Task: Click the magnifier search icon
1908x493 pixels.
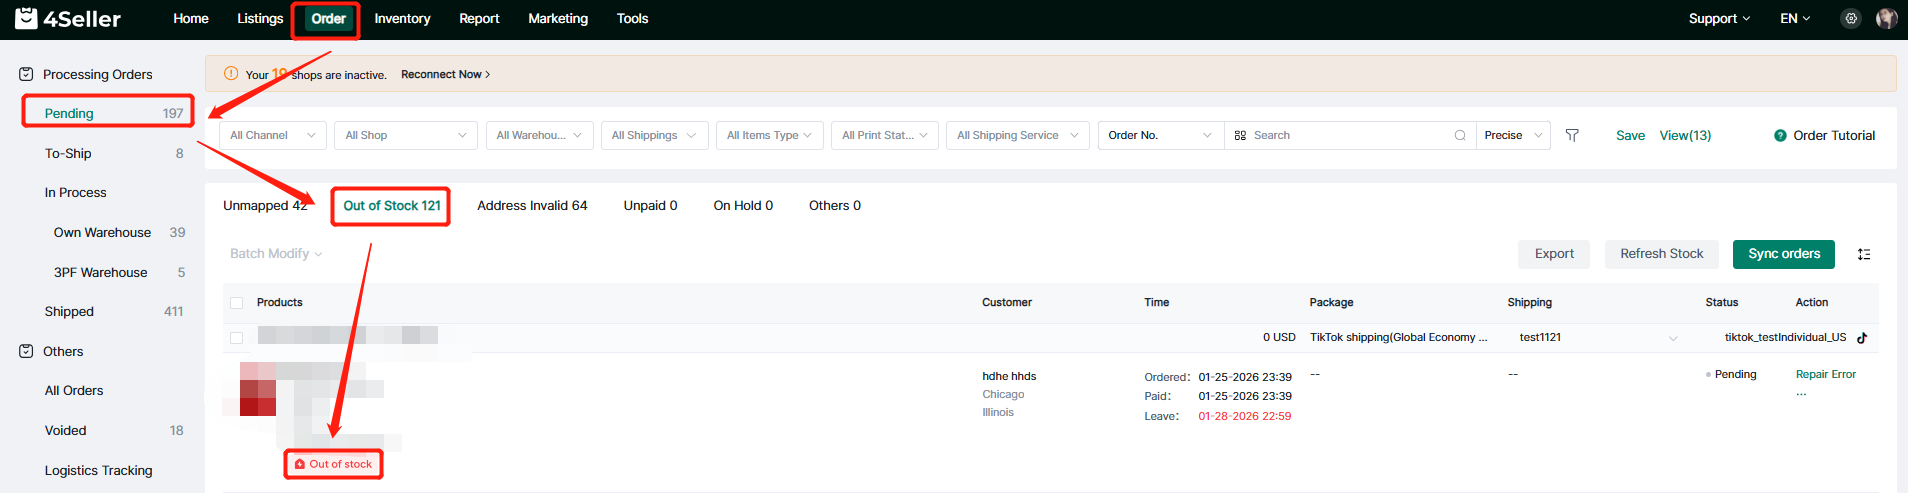Action: tap(1460, 135)
